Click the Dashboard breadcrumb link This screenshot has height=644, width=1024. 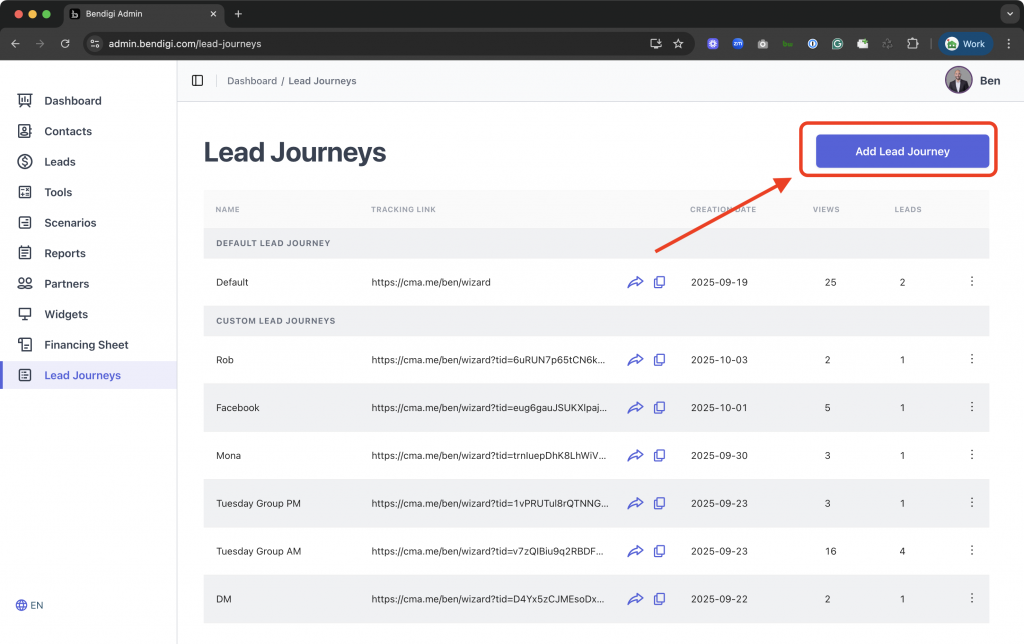pos(252,81)
